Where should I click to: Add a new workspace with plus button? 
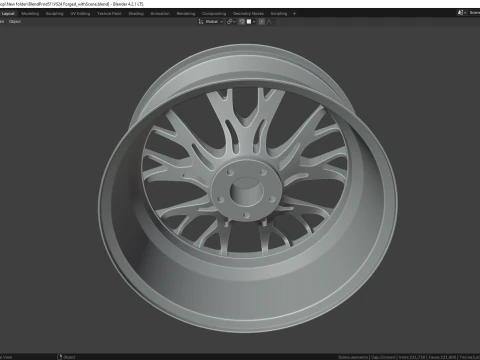(294, 14)
